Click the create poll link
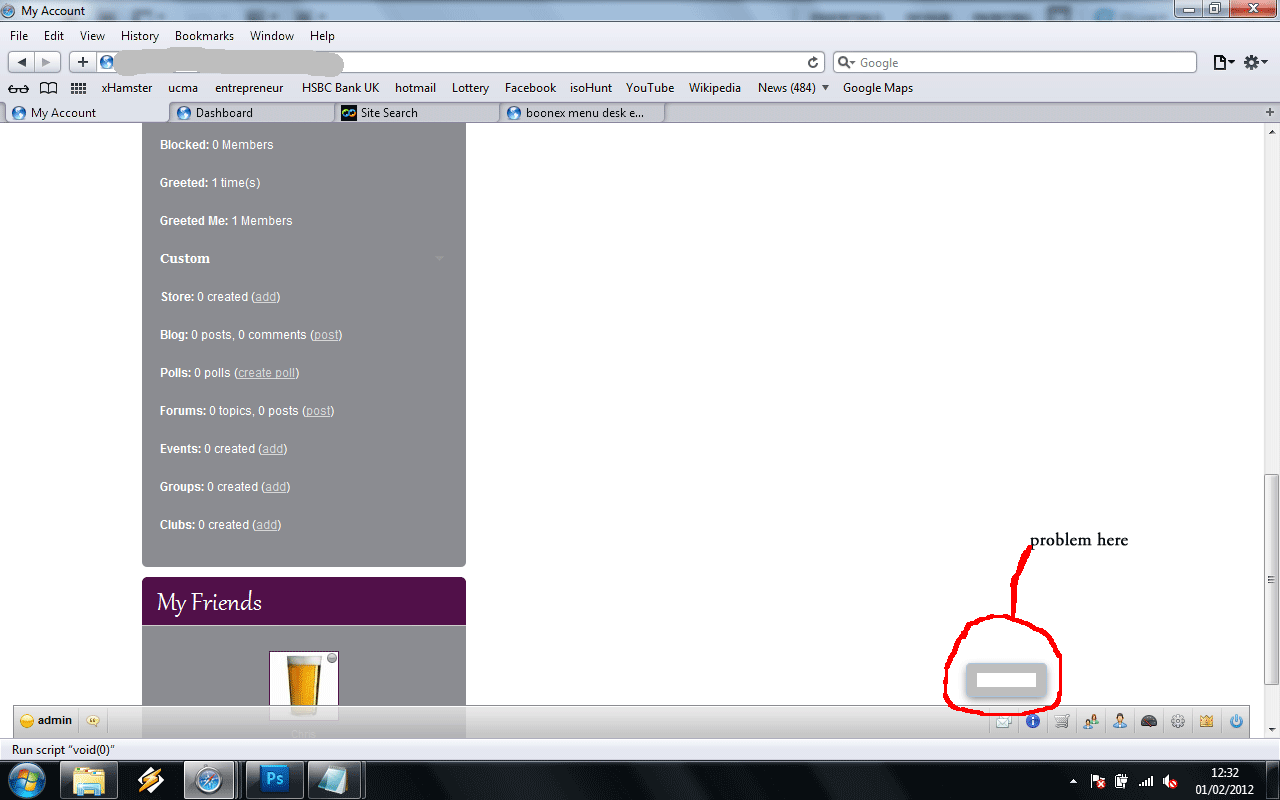This screenshot has height=800, width=1280. [x=267, y=373]
